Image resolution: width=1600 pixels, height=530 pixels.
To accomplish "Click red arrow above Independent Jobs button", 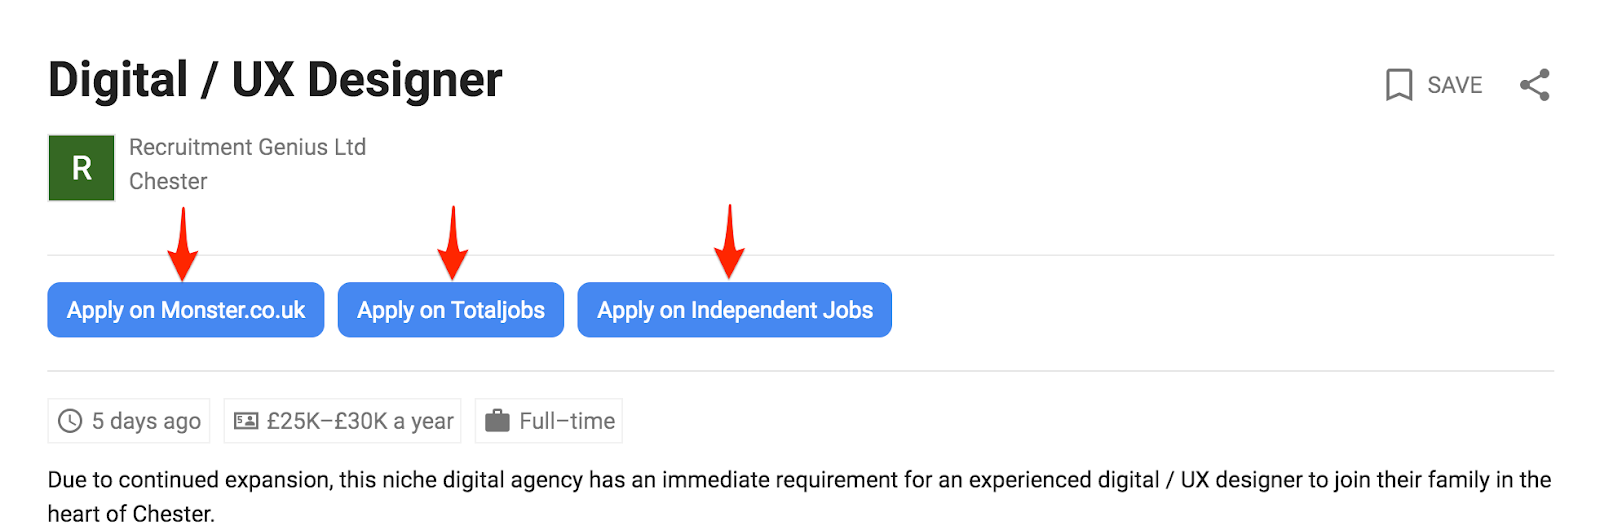I will 729,242.
